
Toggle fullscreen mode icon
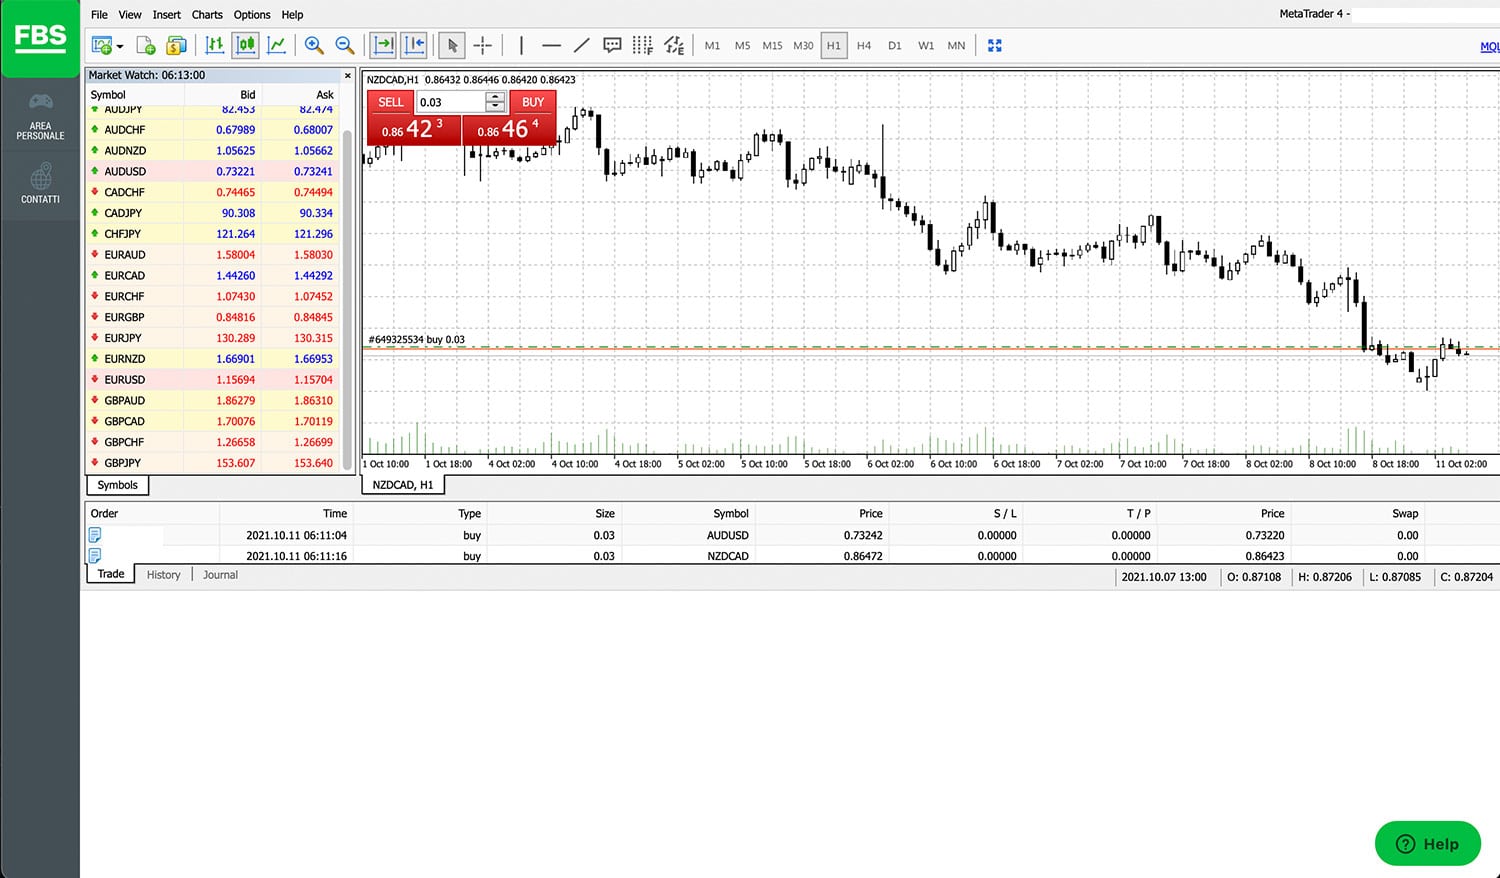[x=994, y=45]
